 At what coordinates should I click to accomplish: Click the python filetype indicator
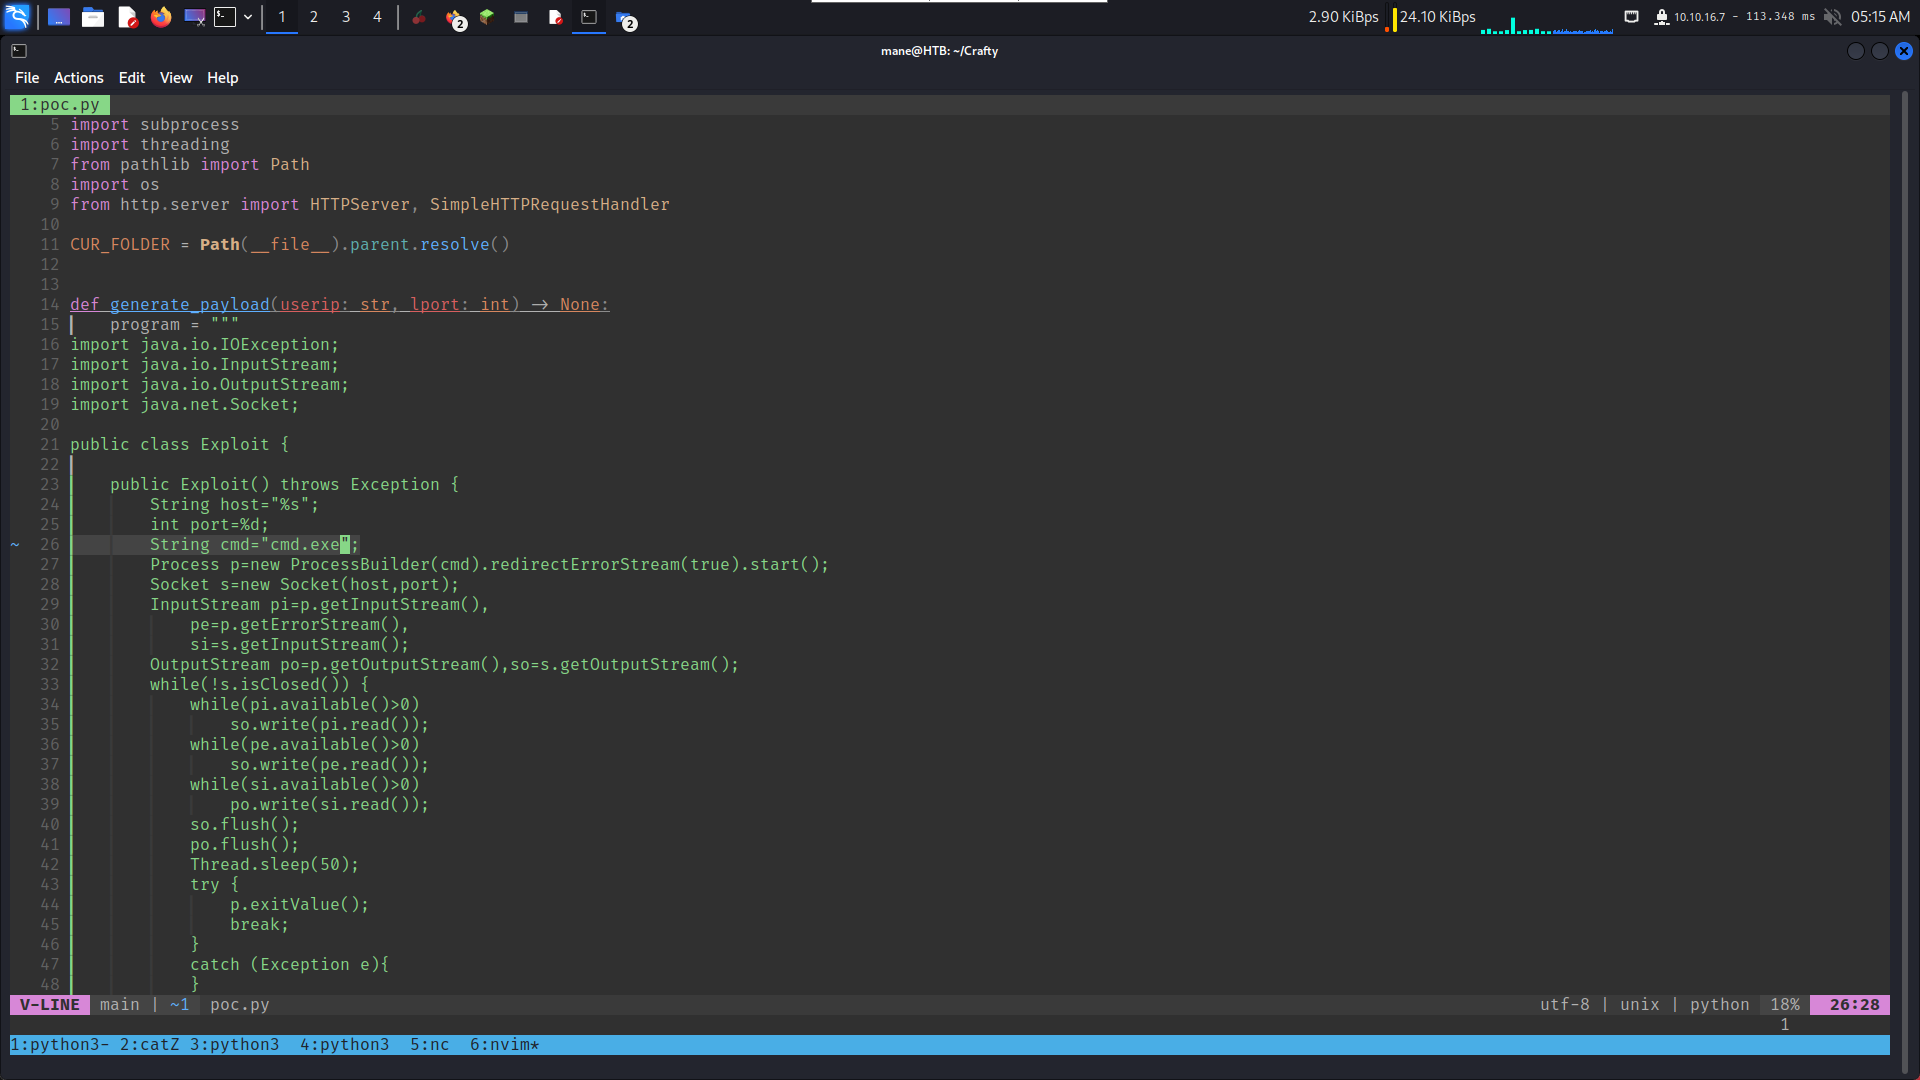pyautogui.click(x=1719, y=1005)
